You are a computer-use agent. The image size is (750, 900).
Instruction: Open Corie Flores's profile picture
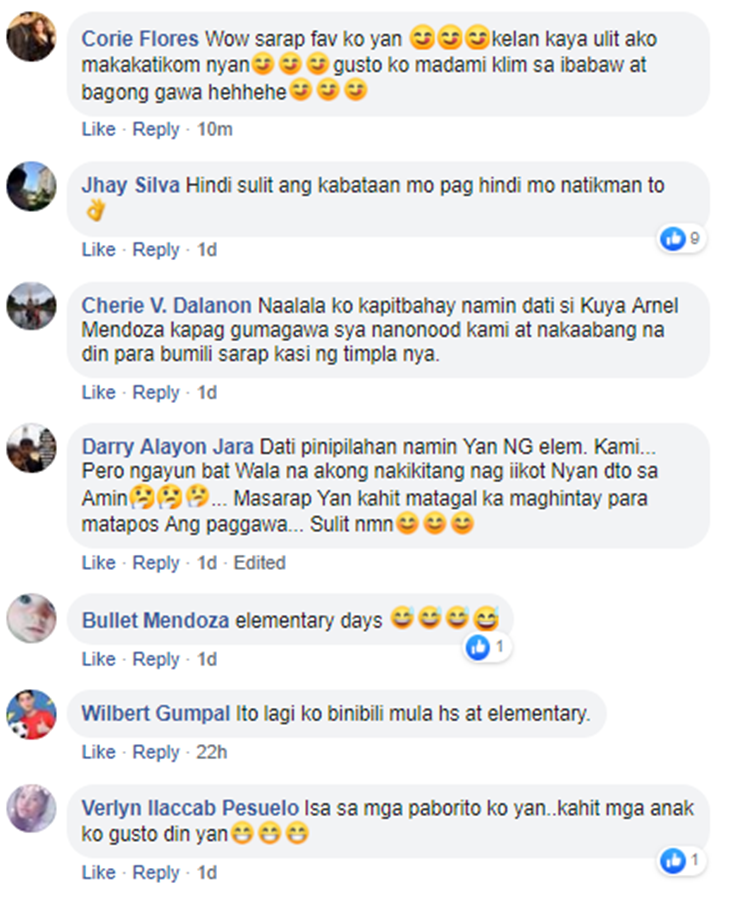pyautogui.click(x=32, y=37)
